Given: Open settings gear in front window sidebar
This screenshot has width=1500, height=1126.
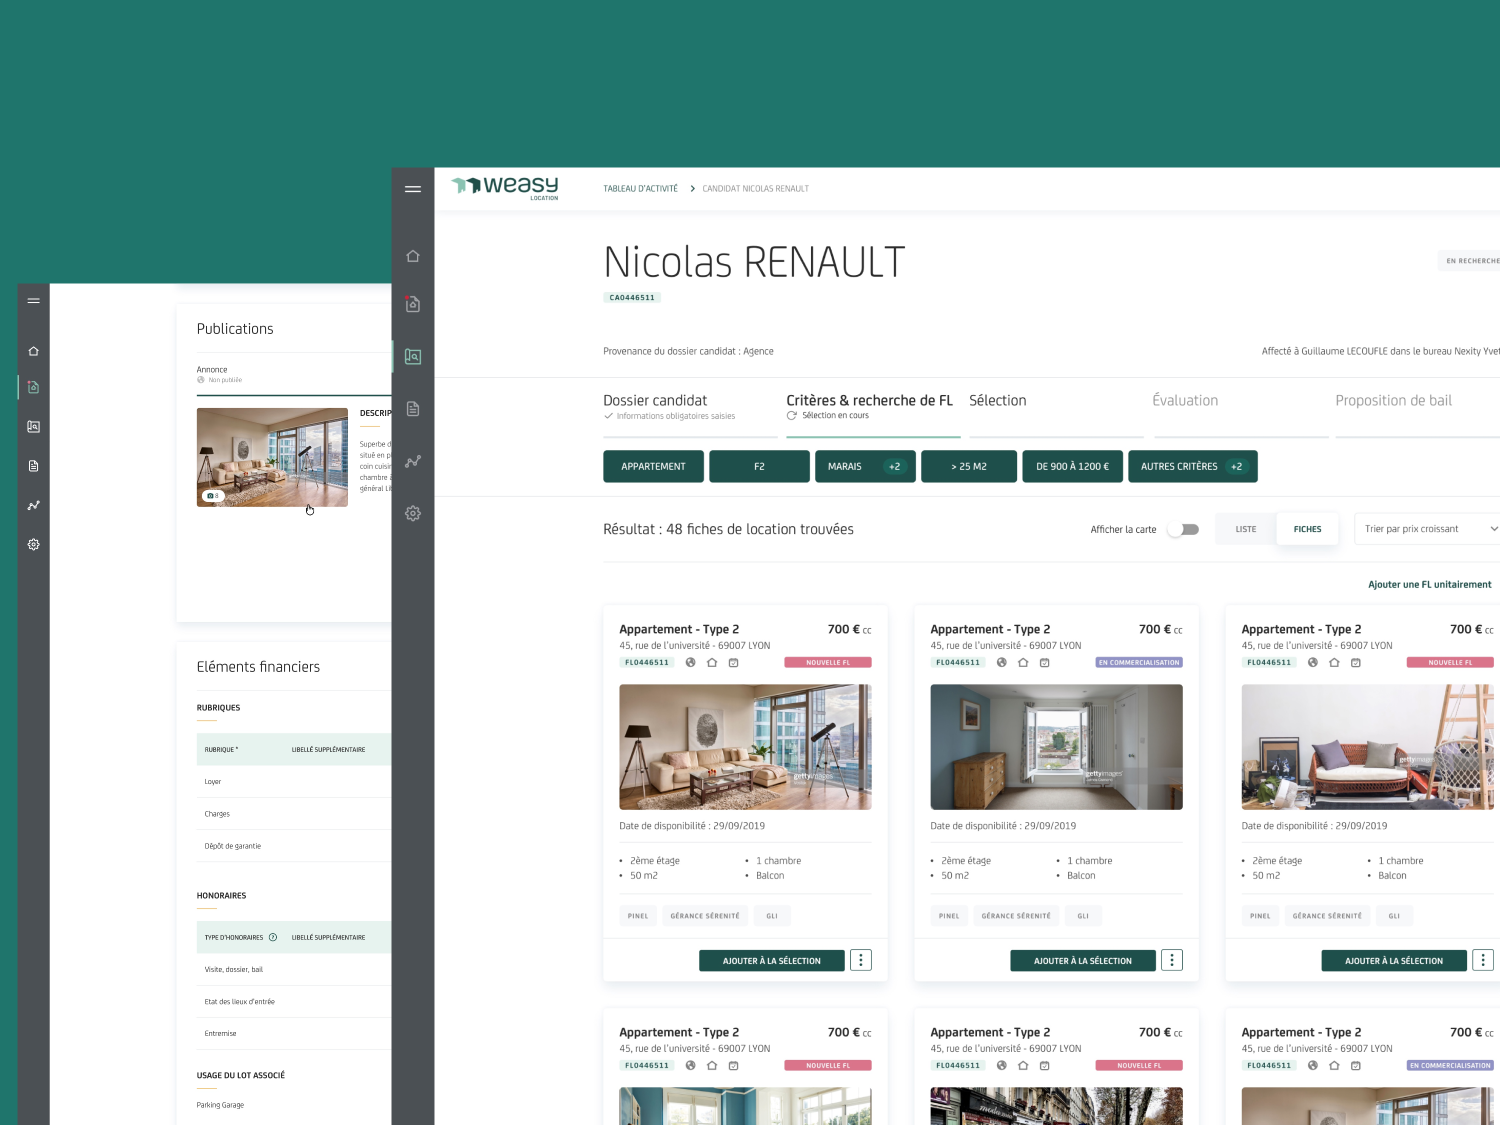Looking at the screenshot, I should pyautogui.click(x=413, y=513).
